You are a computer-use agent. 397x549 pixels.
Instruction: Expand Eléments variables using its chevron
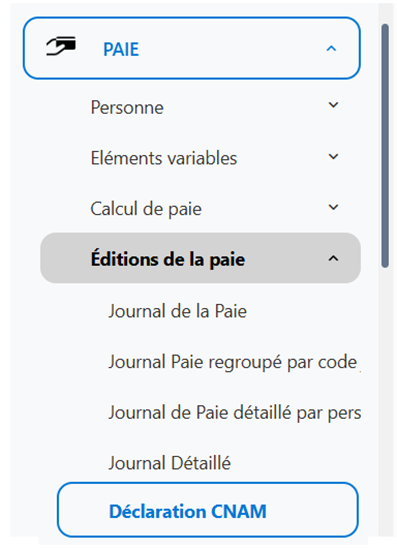pos(333,156)
